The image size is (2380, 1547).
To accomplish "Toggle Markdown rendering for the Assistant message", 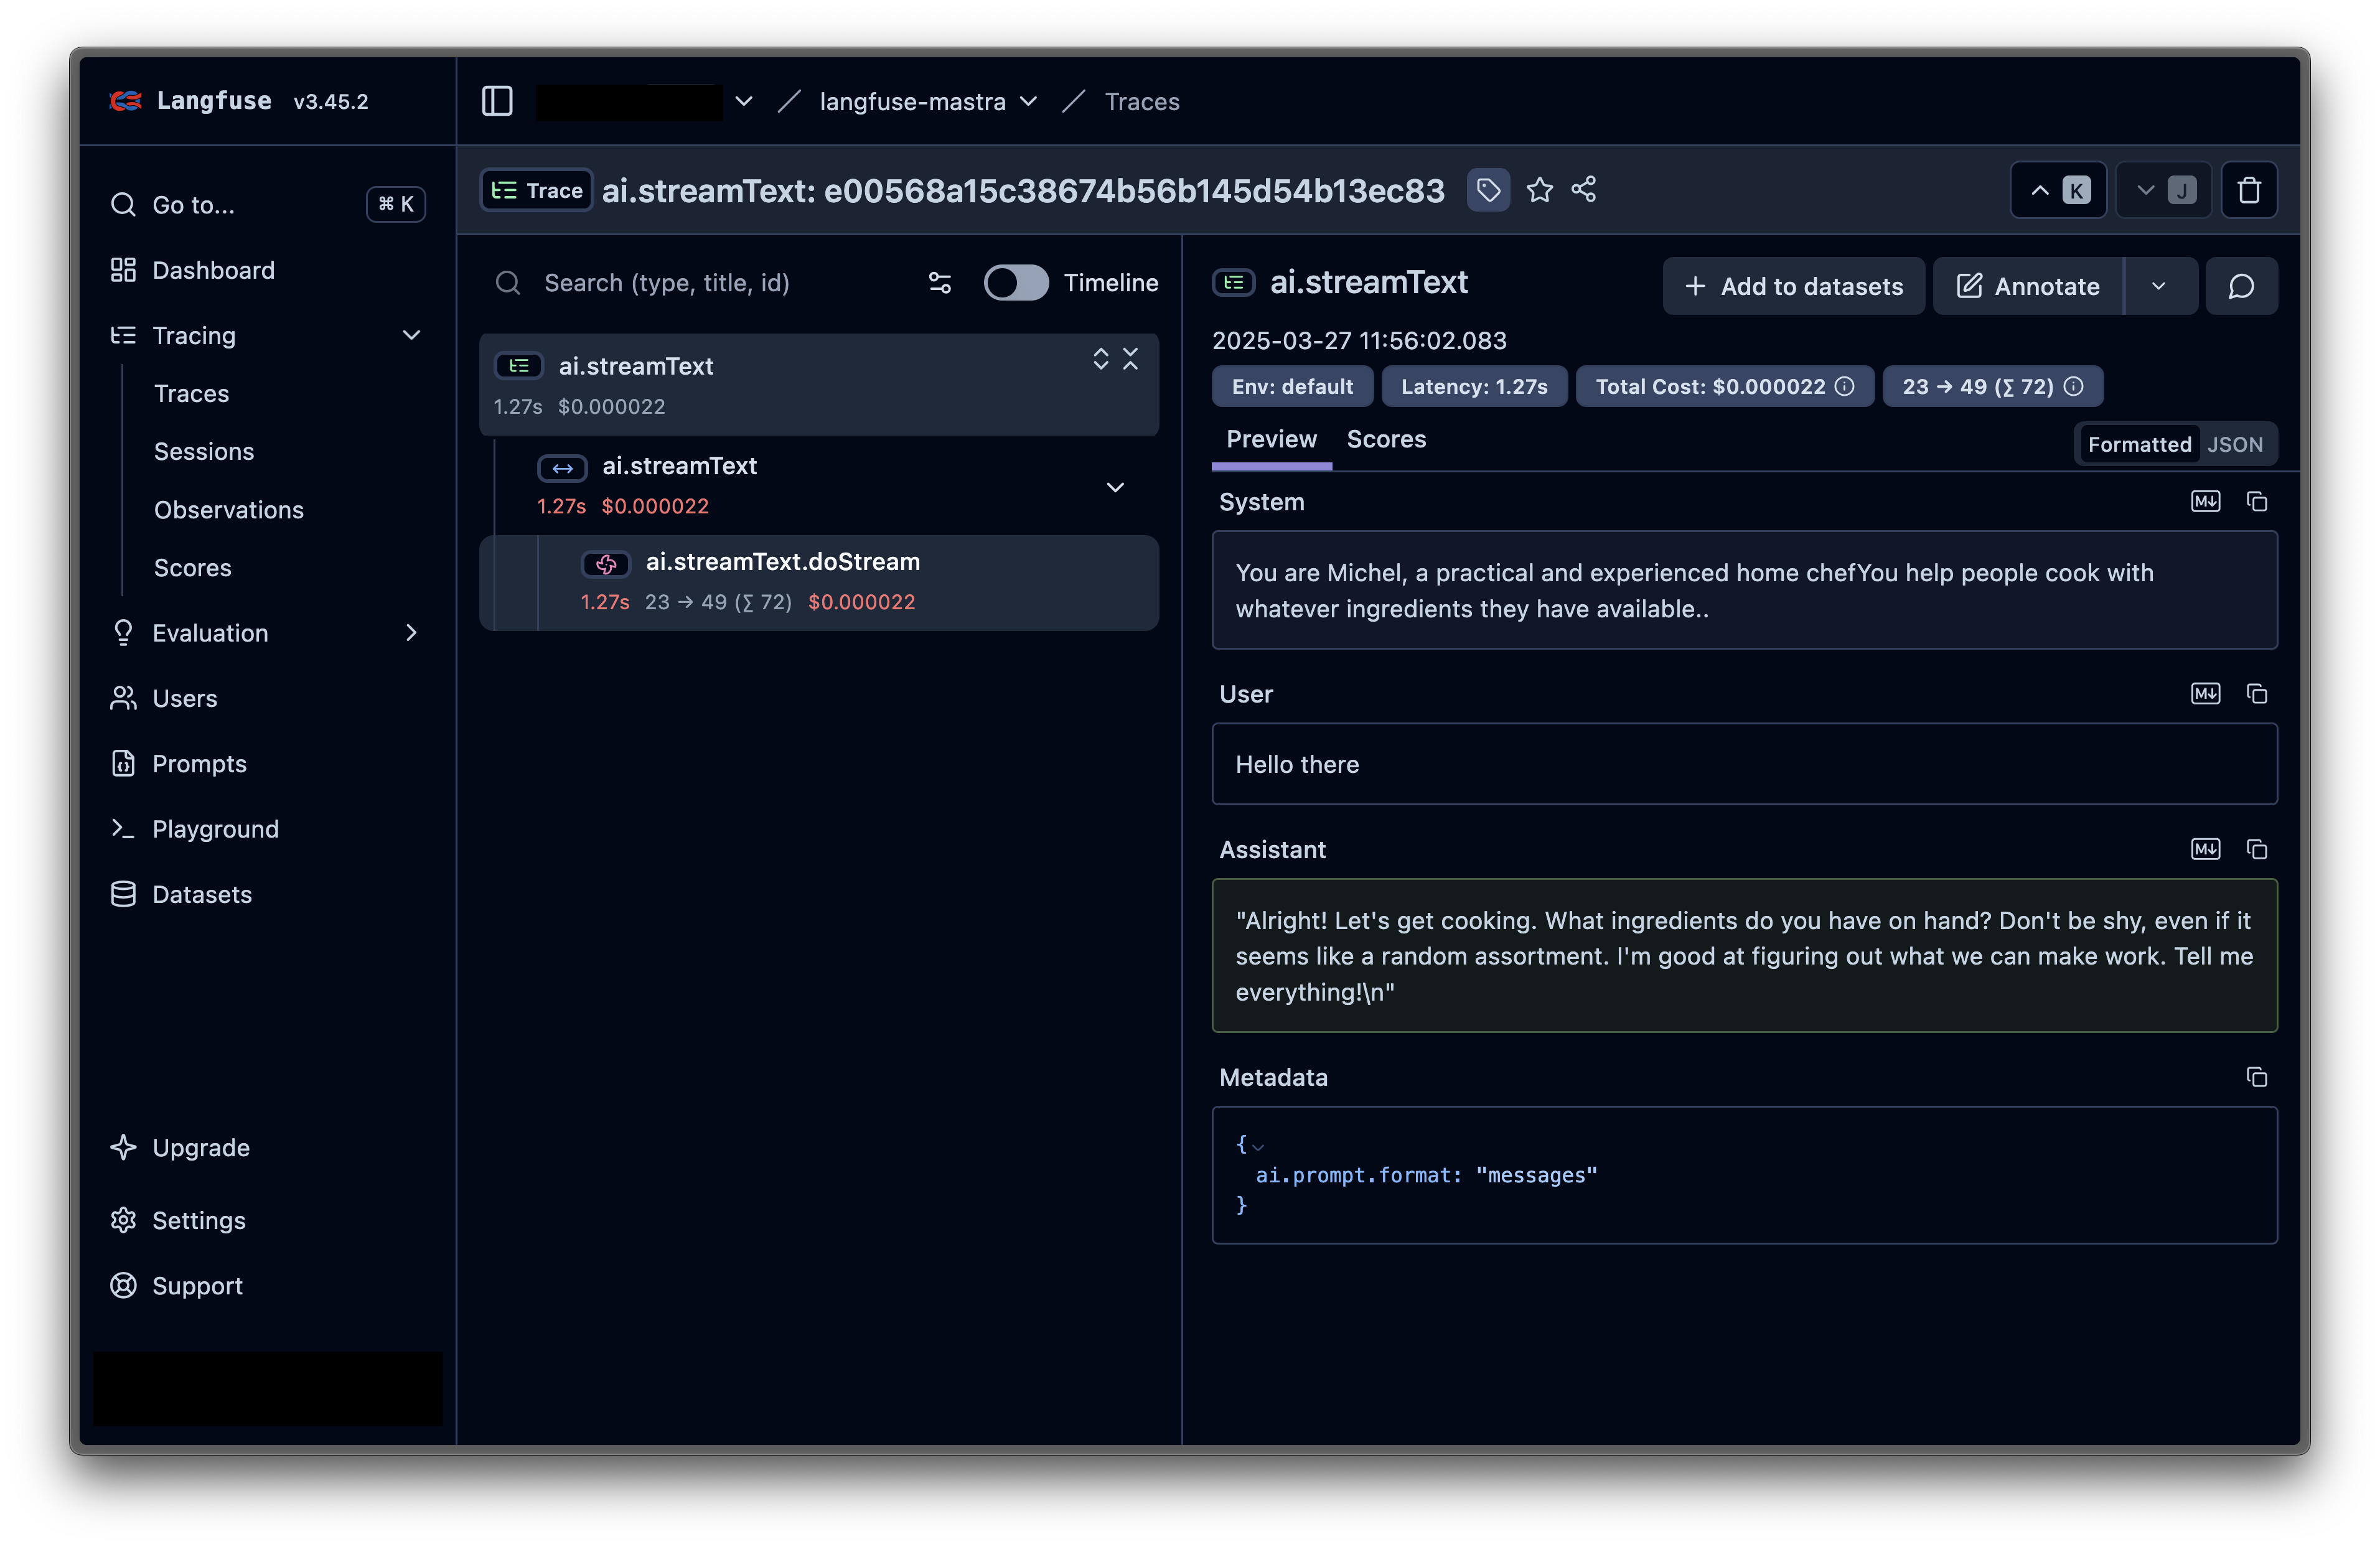I will click(2206, 849).
